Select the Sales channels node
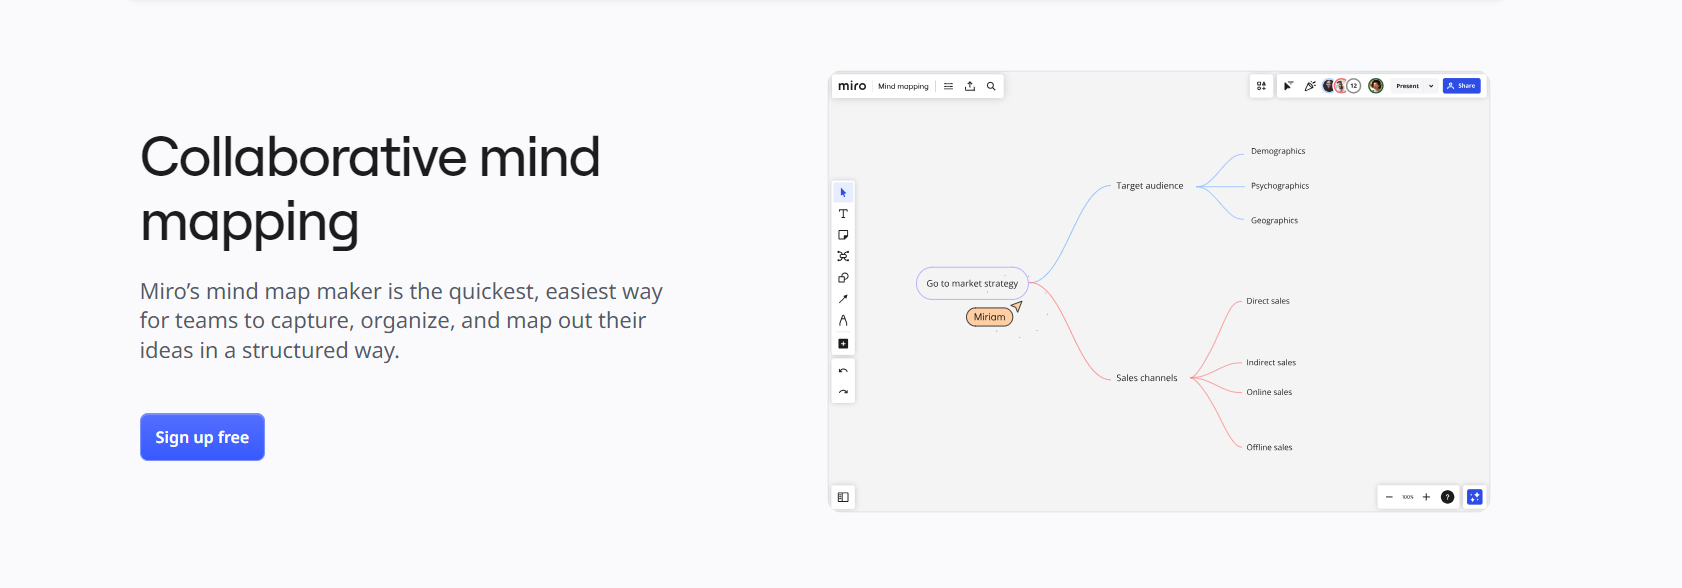 click(x=1147, y=378)
